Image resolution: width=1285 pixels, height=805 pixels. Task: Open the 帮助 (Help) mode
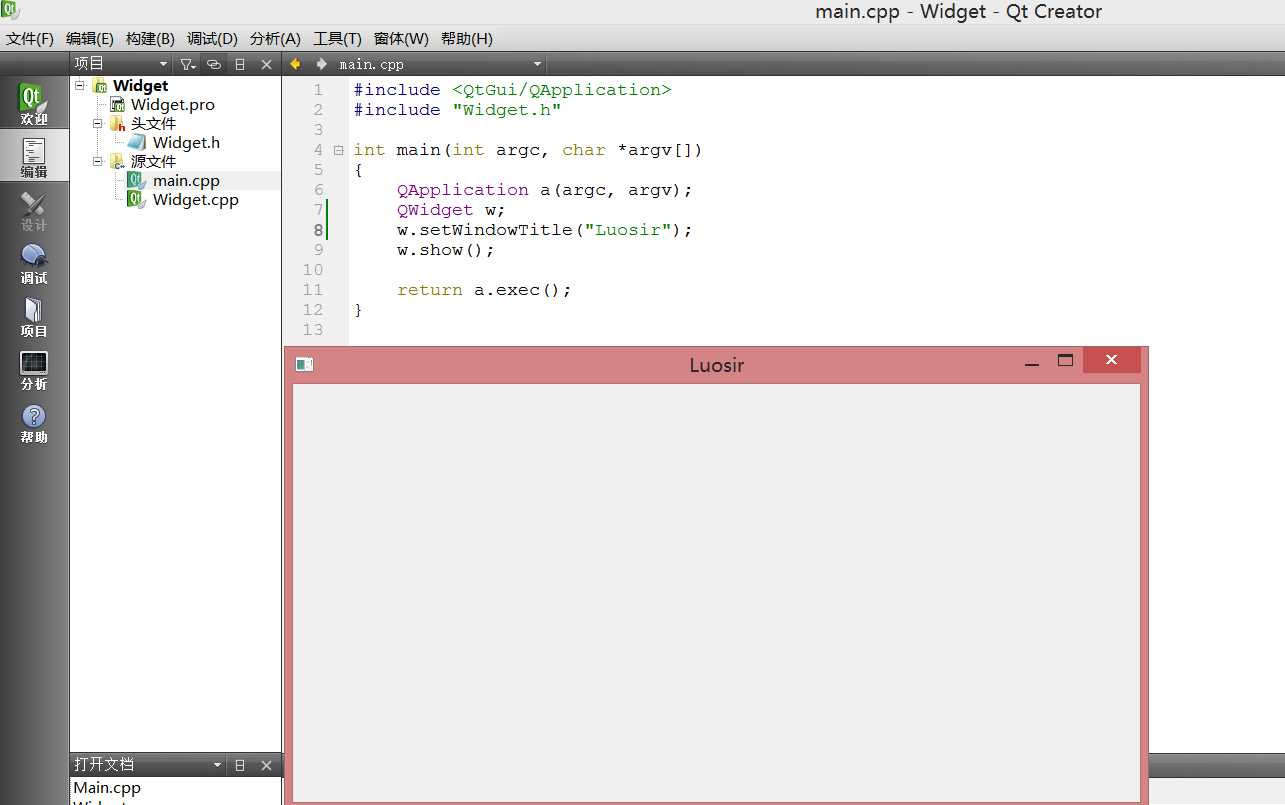[x=34, y=423]
